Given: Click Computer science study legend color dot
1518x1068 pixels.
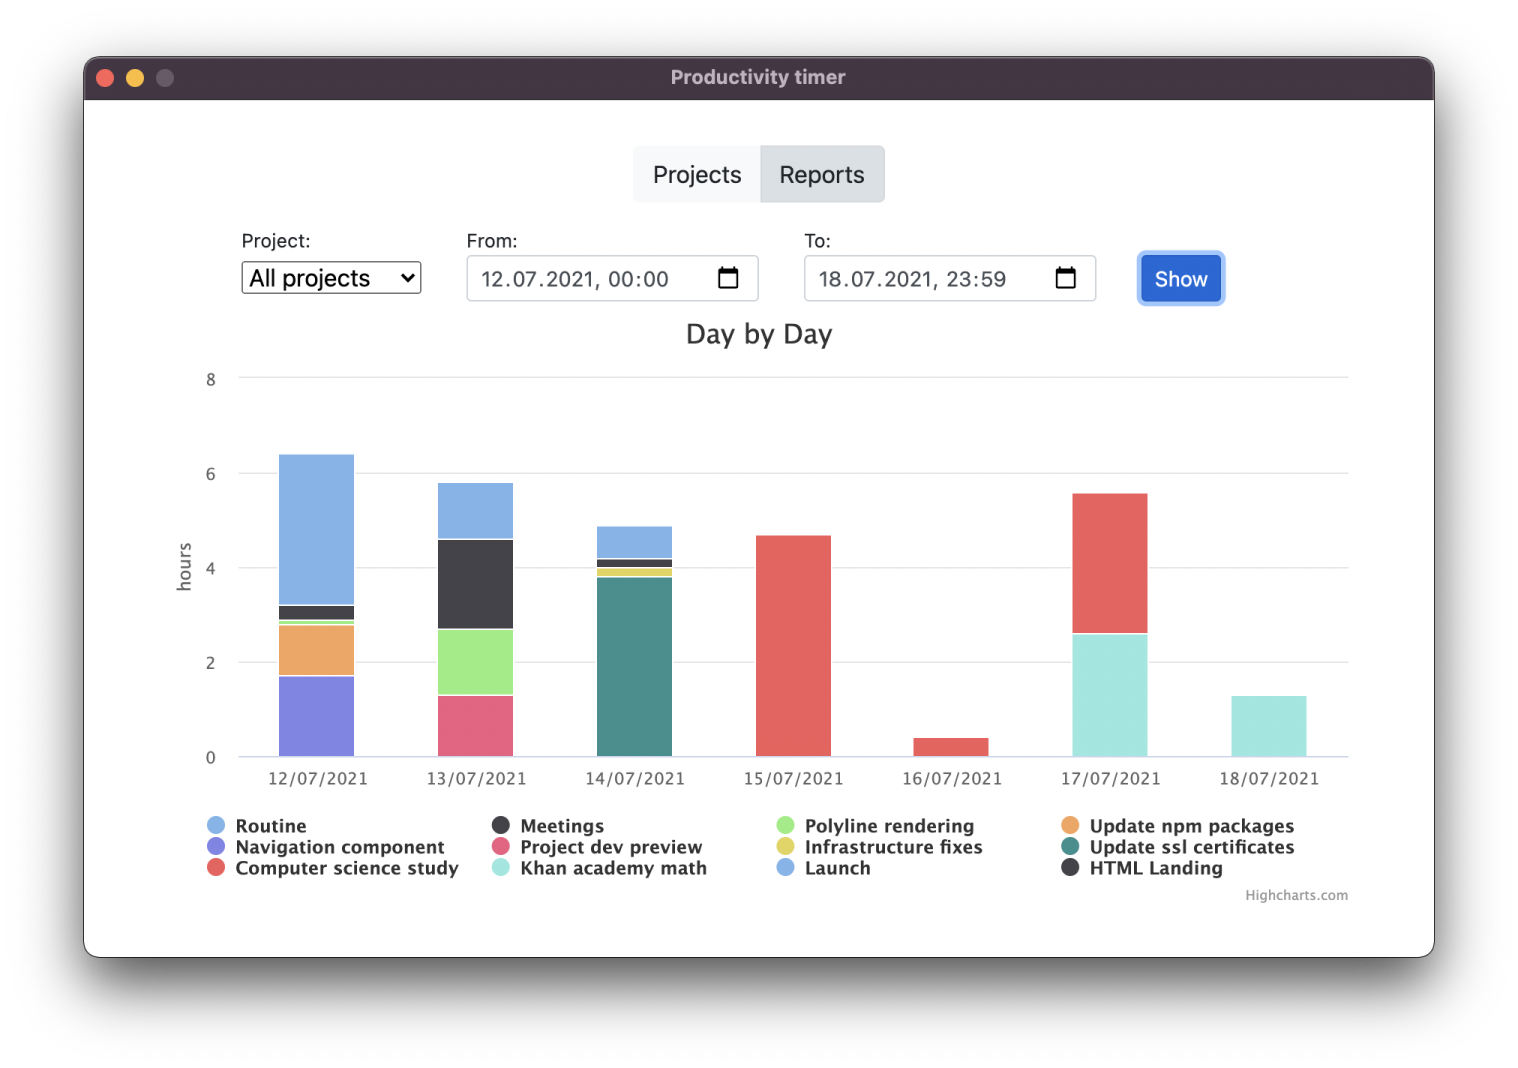Looking at the screenshot, I should click(216, 868).
